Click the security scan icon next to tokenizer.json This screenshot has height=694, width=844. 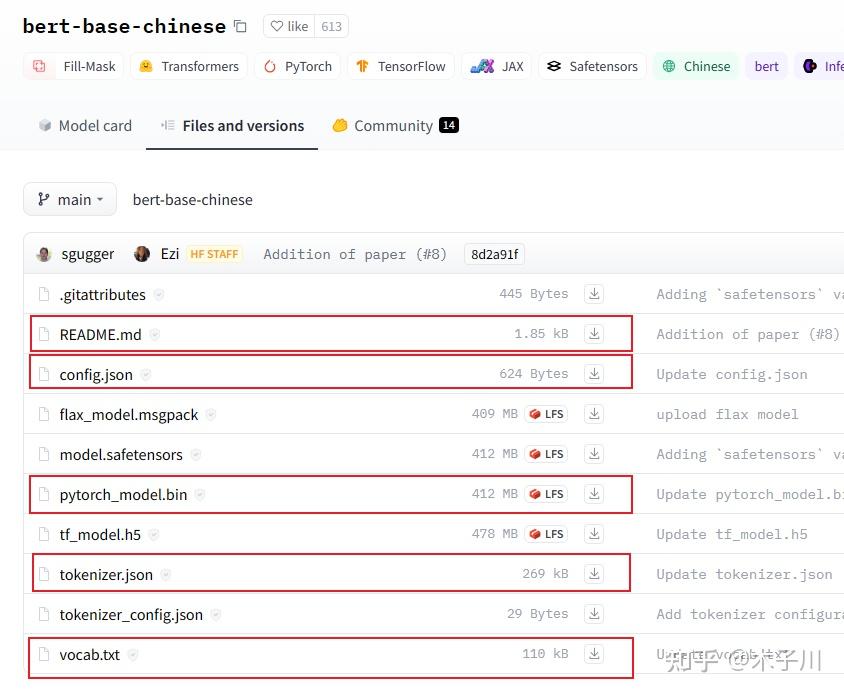click(x=166, y=574)
